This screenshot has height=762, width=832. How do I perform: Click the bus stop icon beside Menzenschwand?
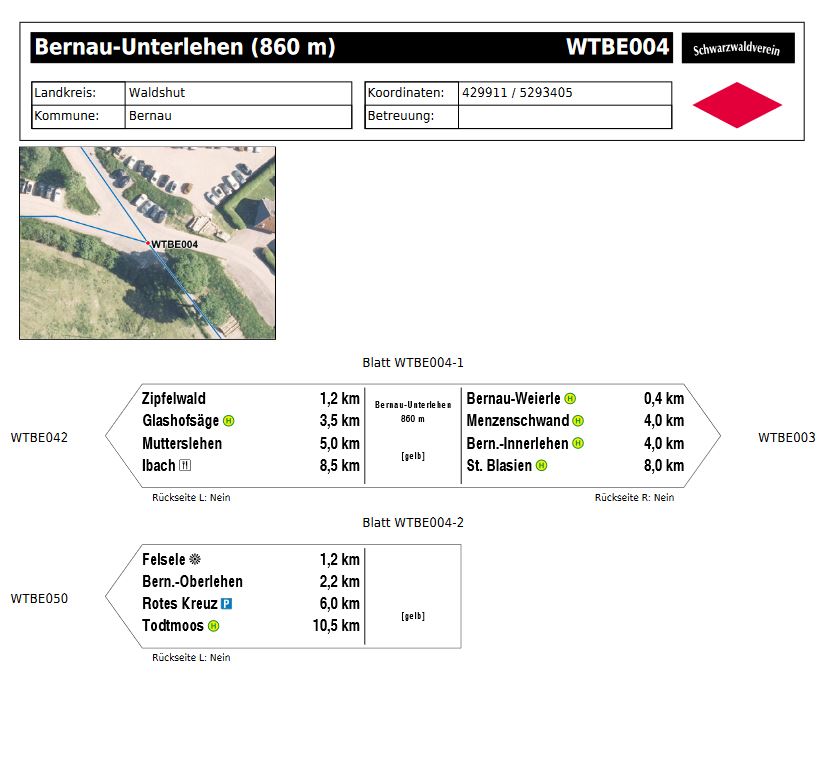(x=578, y=421)
